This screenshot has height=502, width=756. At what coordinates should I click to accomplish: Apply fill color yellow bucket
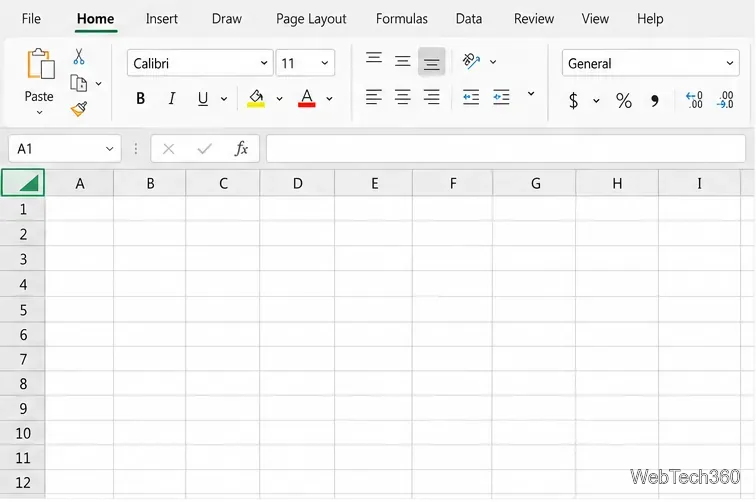click(x=256, y=98)
